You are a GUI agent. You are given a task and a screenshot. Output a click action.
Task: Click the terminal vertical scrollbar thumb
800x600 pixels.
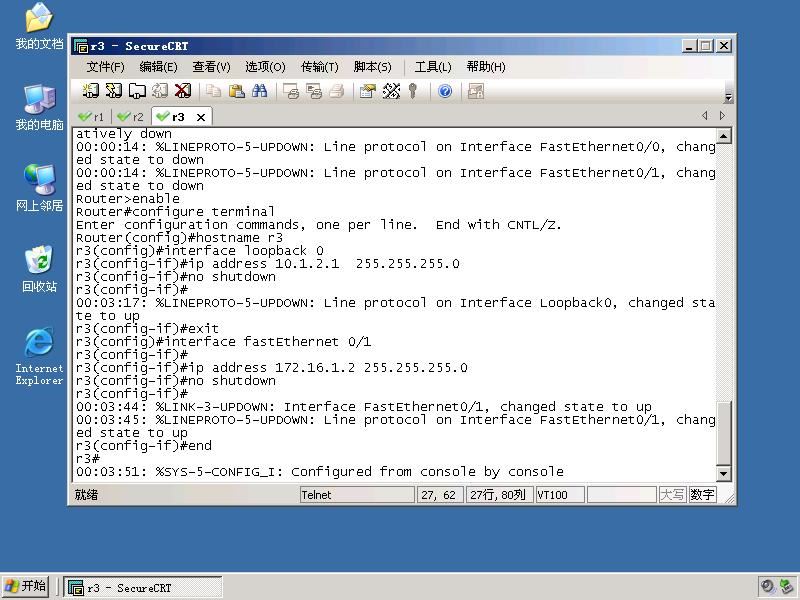tap(724, 433)
